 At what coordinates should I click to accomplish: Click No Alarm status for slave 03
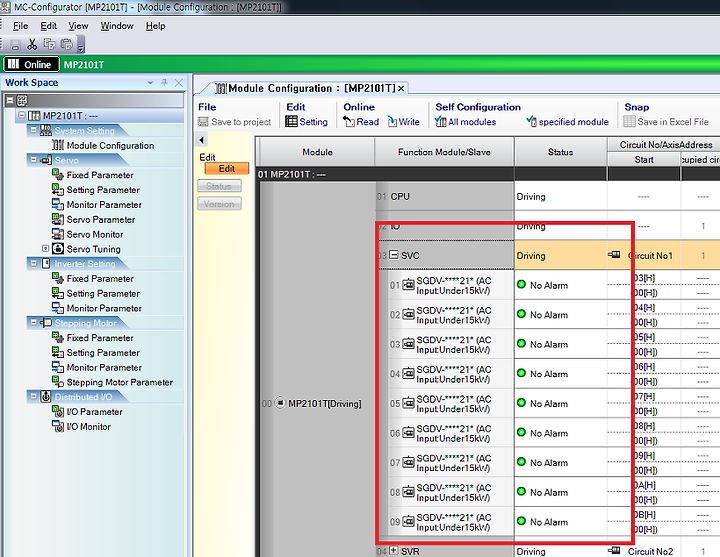(x=542, y=344)
